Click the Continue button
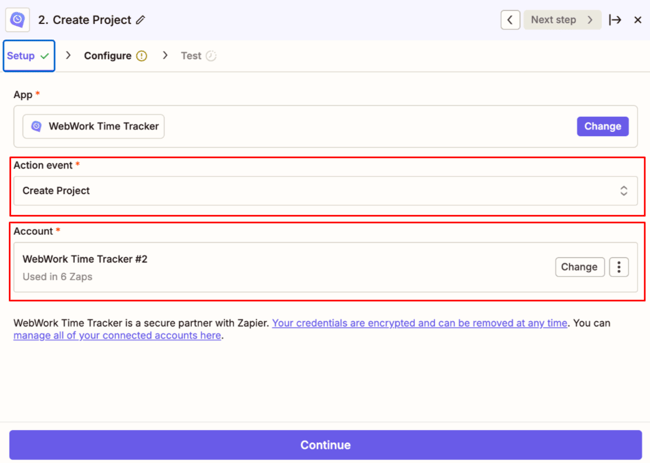Screen dimensions: 650x463 [325, 445]
